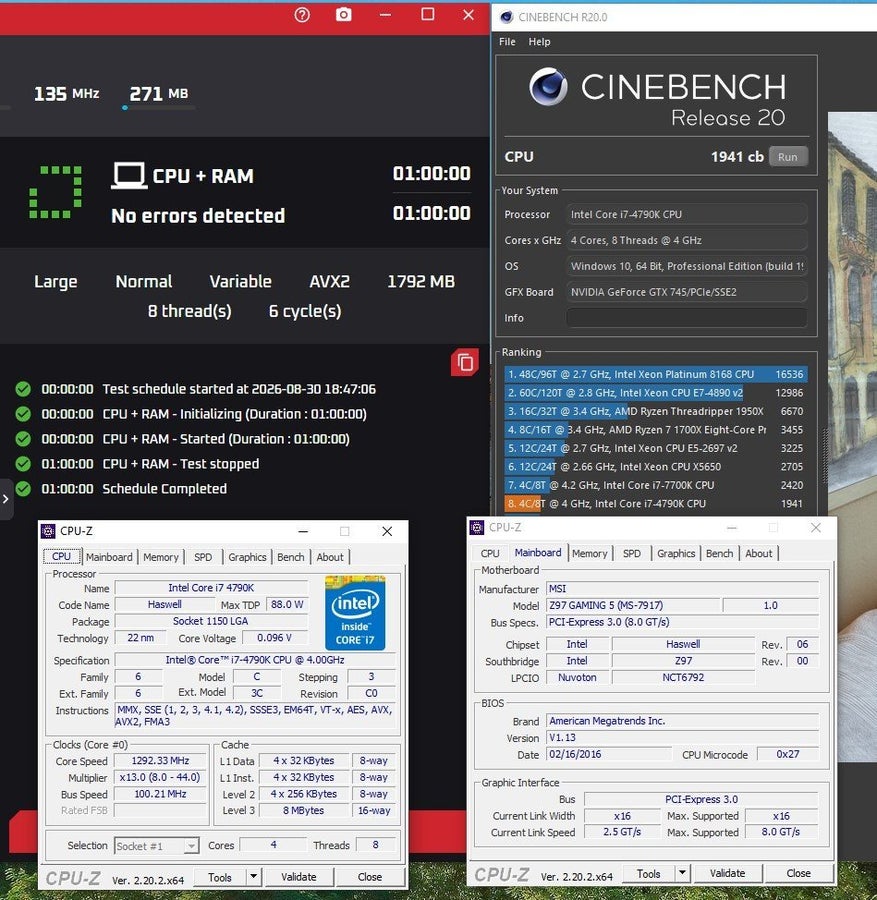
Task: Open Graphics tab in right CPU-Z window
Action: [x=676, y=553]
